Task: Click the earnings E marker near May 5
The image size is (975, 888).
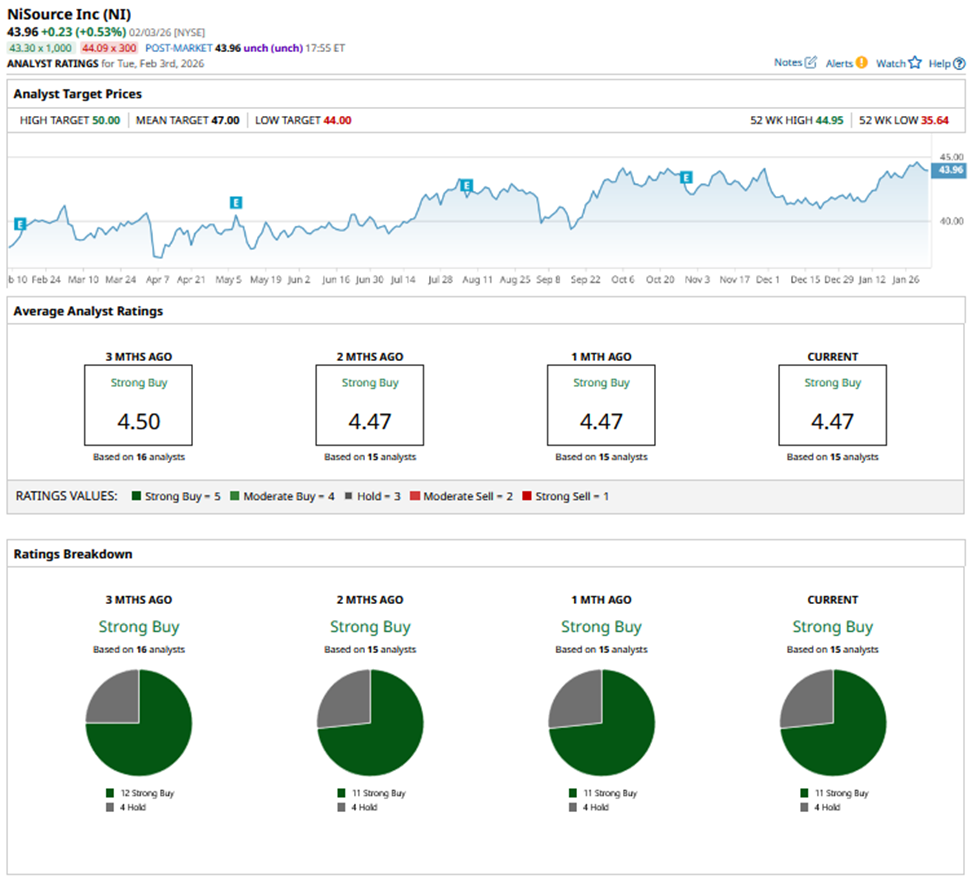Action: tap(236, 202)
